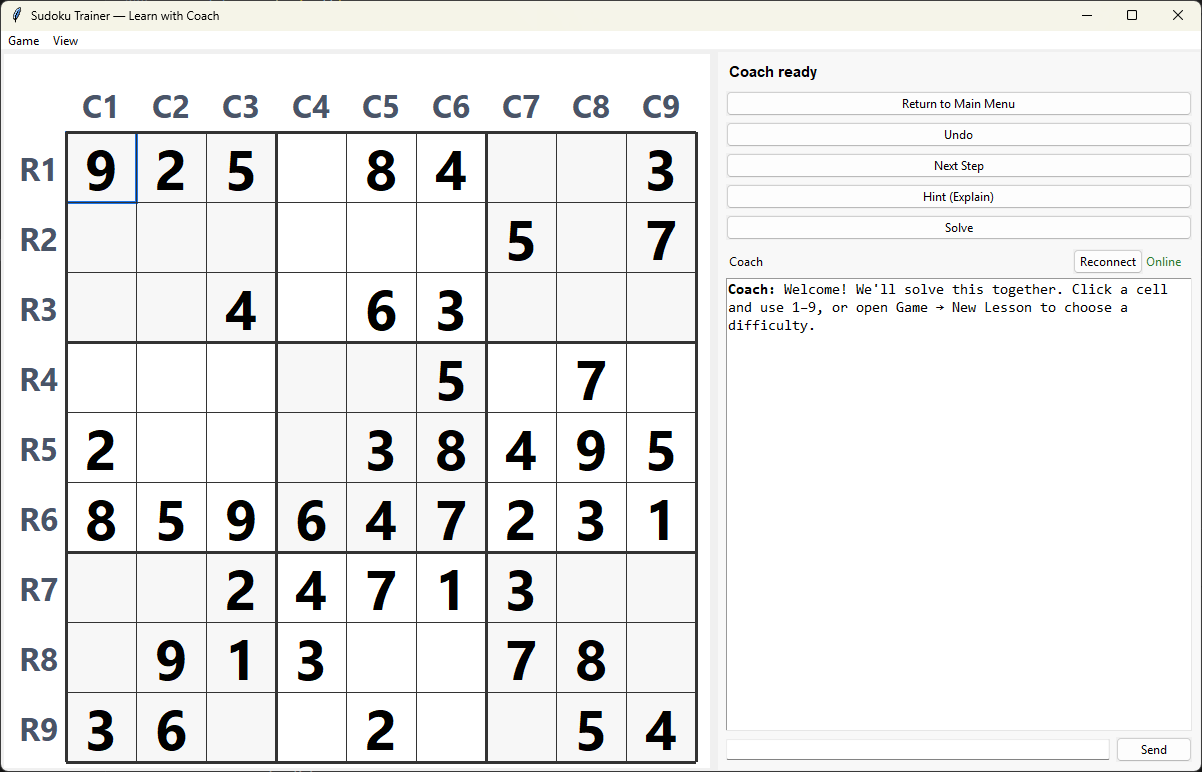Select the cell containing 5 at R2 C7

pos(521,239)
